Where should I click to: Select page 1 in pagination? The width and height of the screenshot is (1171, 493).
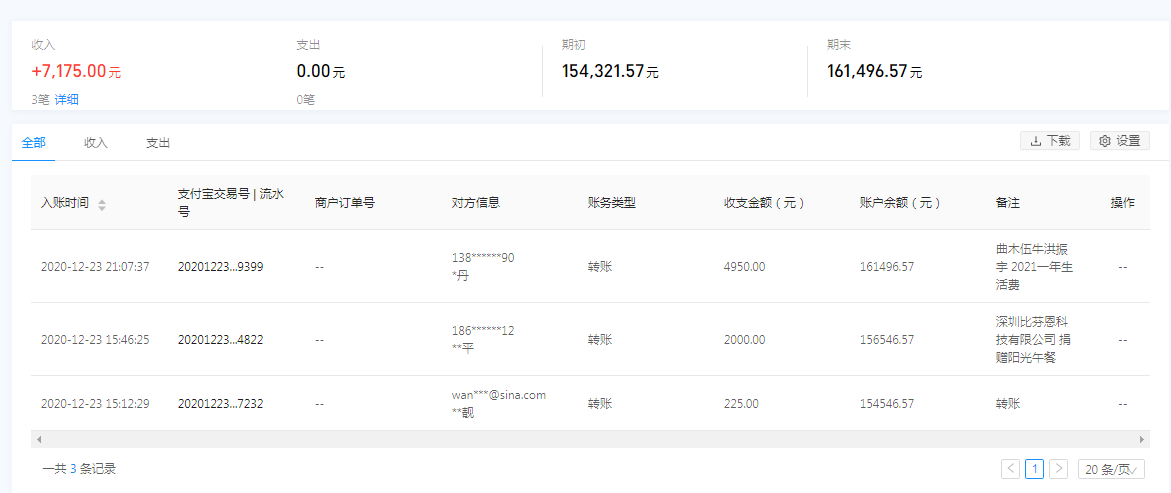tap(1034, 469)
